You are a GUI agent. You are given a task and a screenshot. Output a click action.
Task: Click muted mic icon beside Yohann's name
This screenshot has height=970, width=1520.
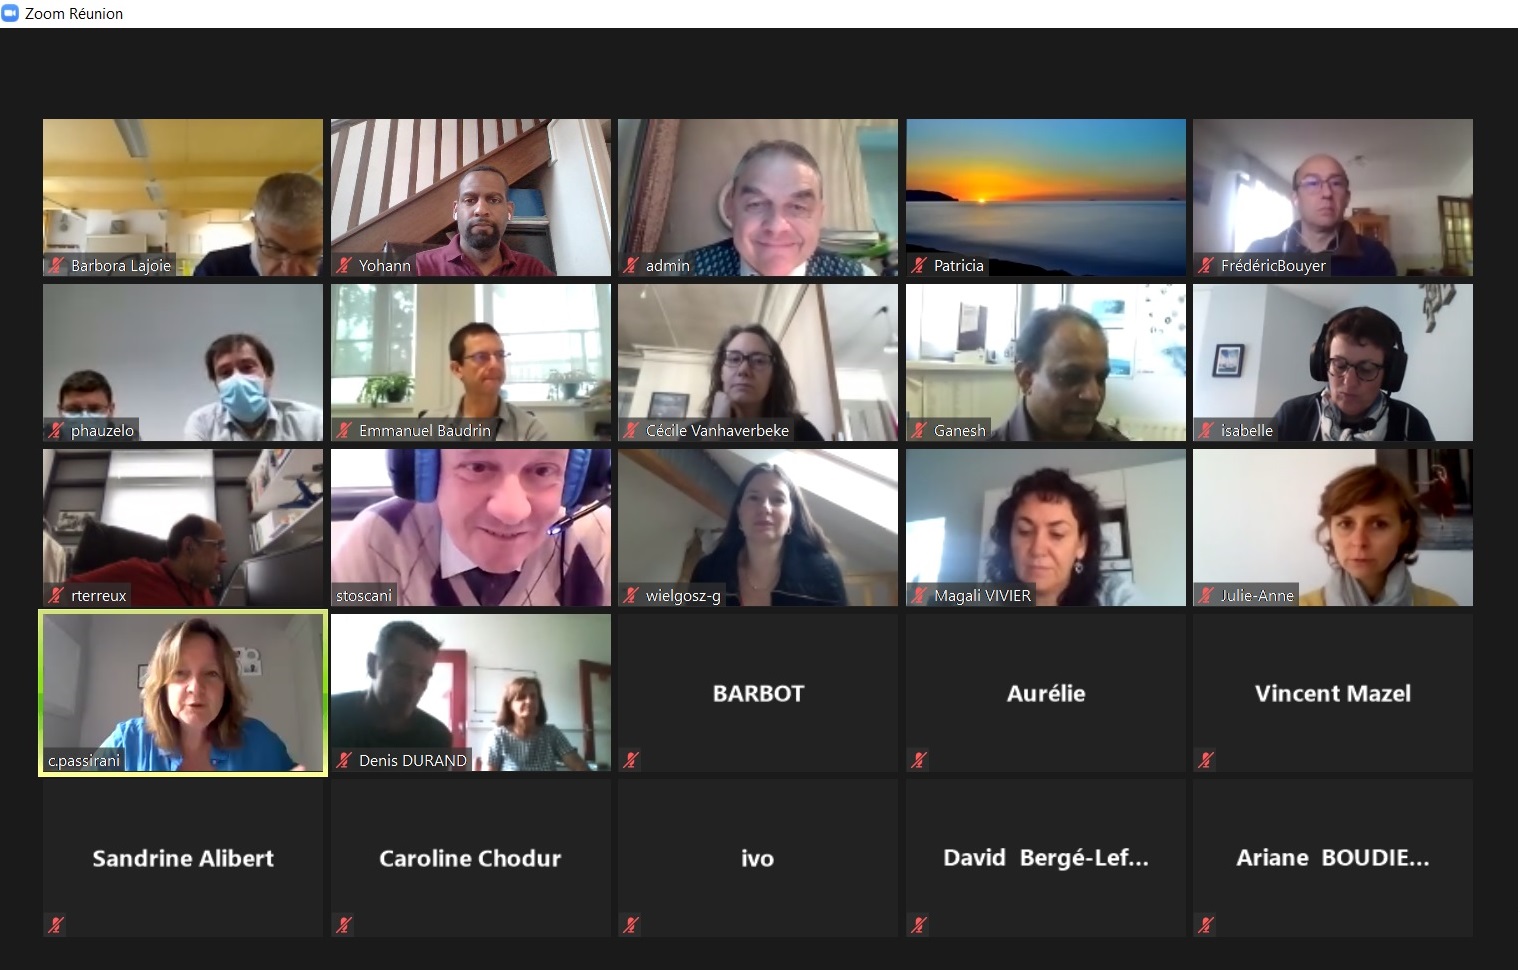tap(344, 265)
